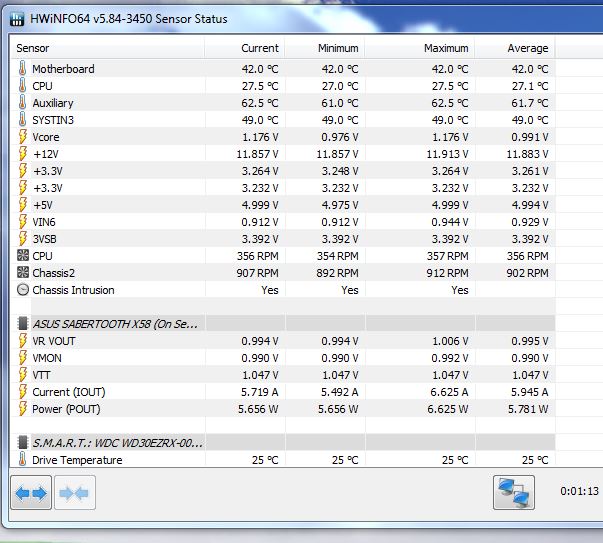Screen dimensions: 603x543
Task: Click the HWiNFO64 title bar app icon
Action: [x=17, y=18]
